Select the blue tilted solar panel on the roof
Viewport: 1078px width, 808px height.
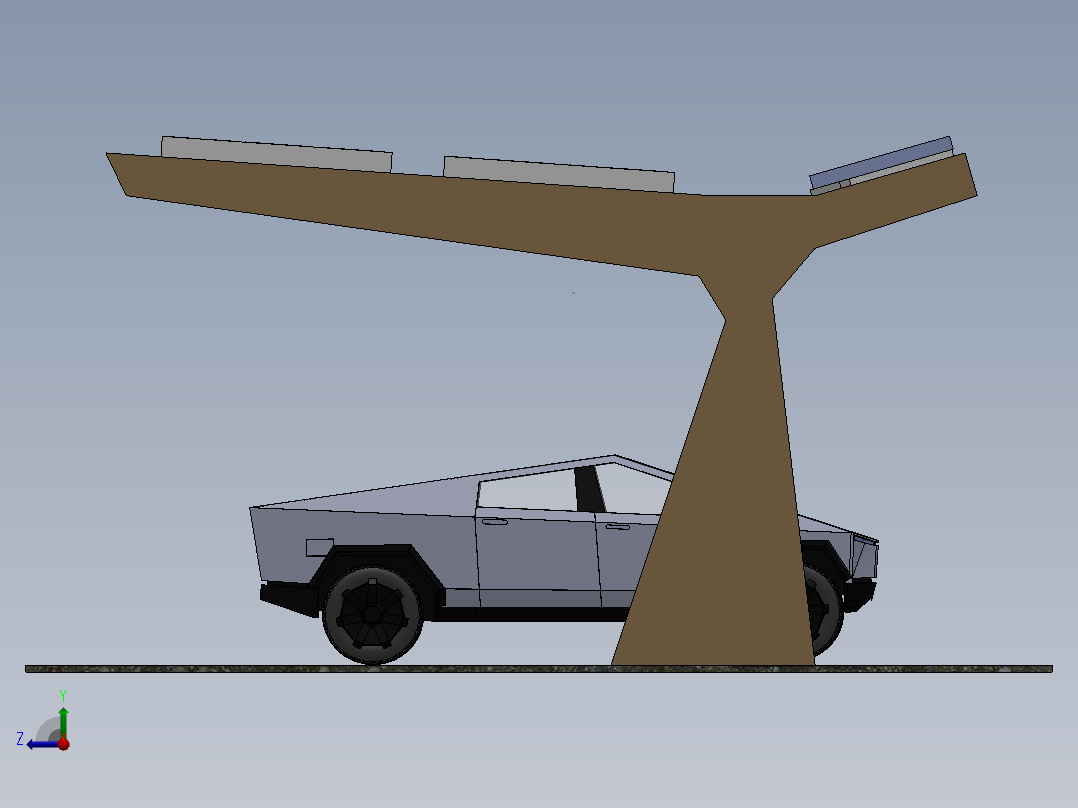881,162
